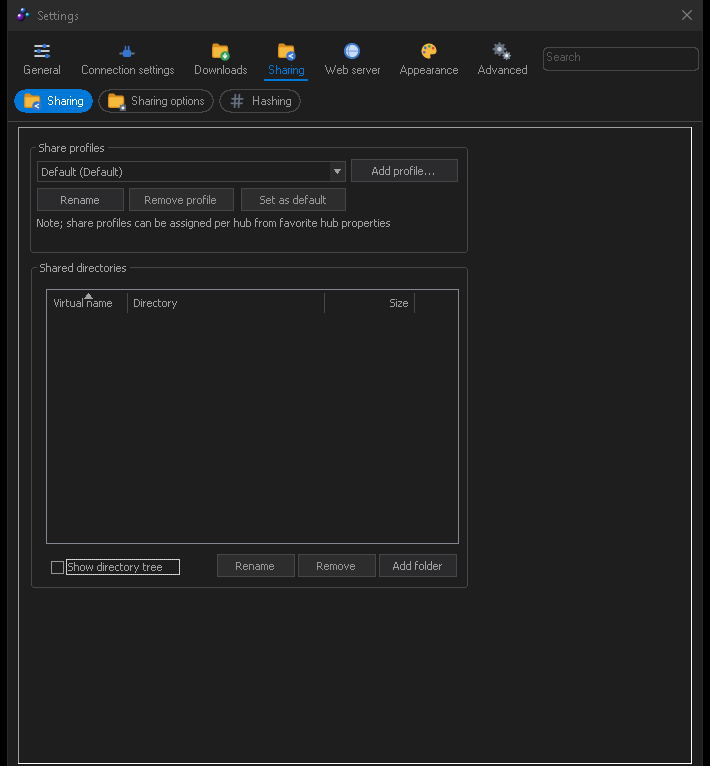This screenshot has height=766, width=710.
Task: Expand the share profile dropdown arrow
Action: (337, 171)
